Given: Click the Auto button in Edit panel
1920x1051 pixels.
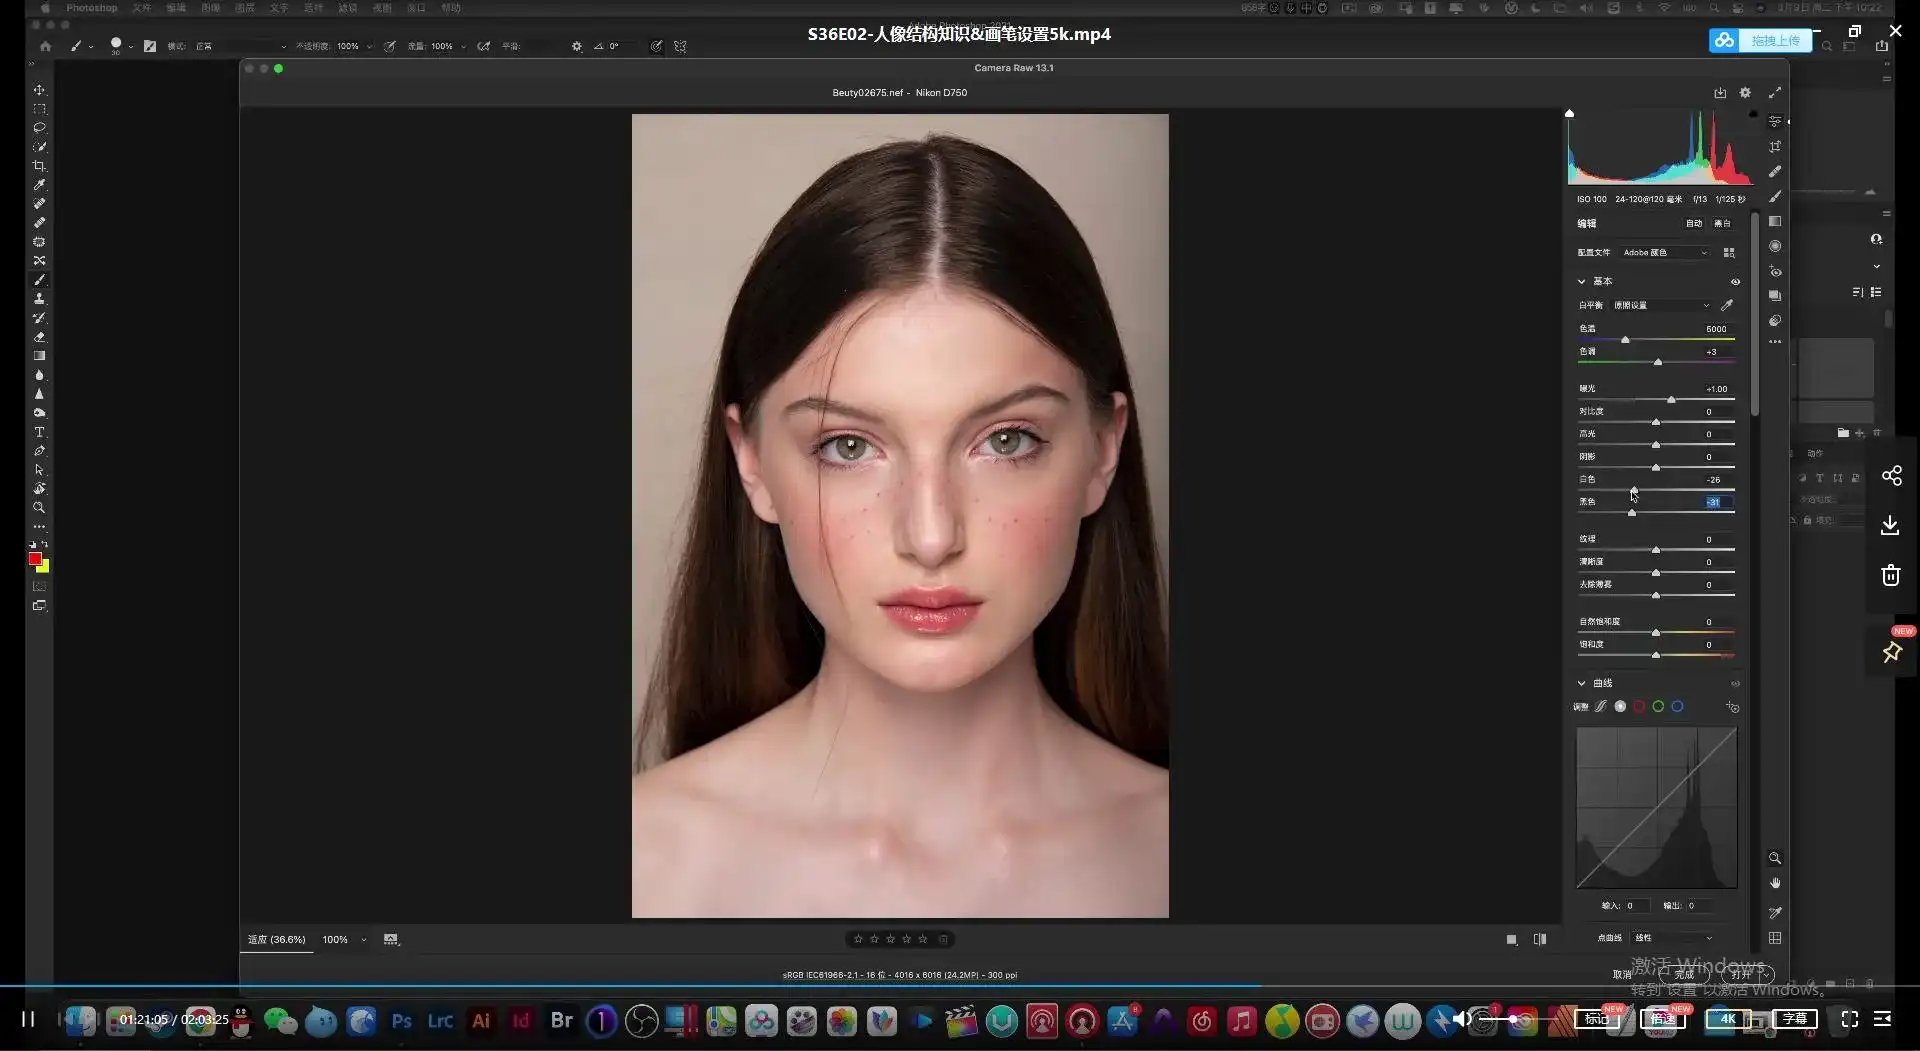Looking at the screenshot, I should pyautogui.click(x=1693, y=224).
